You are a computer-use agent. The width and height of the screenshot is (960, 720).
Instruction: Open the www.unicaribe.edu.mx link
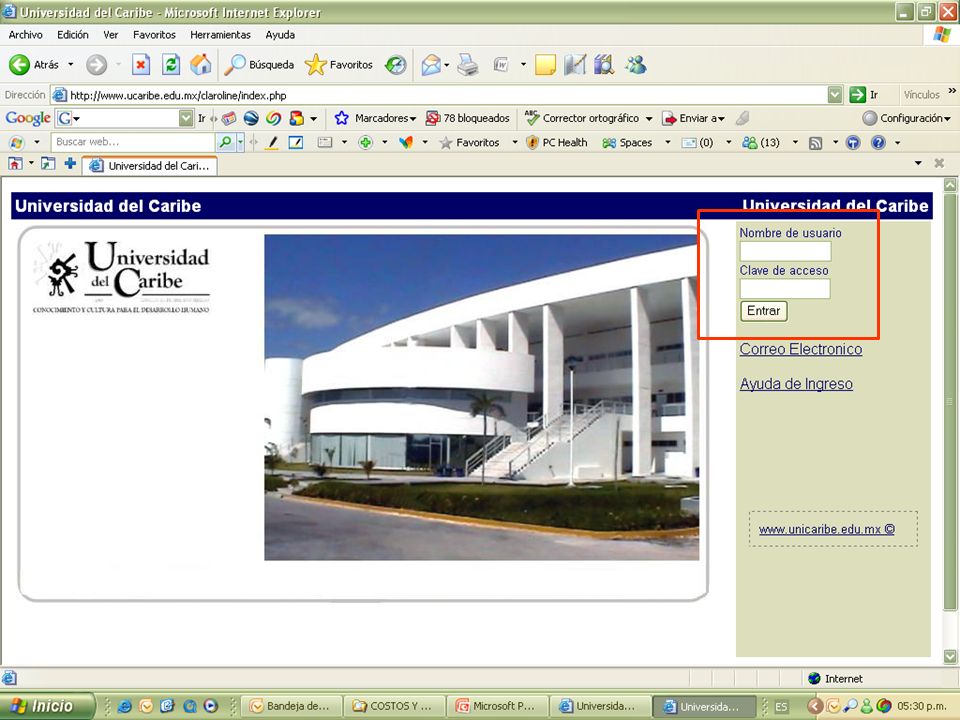(x=827, y=529)
